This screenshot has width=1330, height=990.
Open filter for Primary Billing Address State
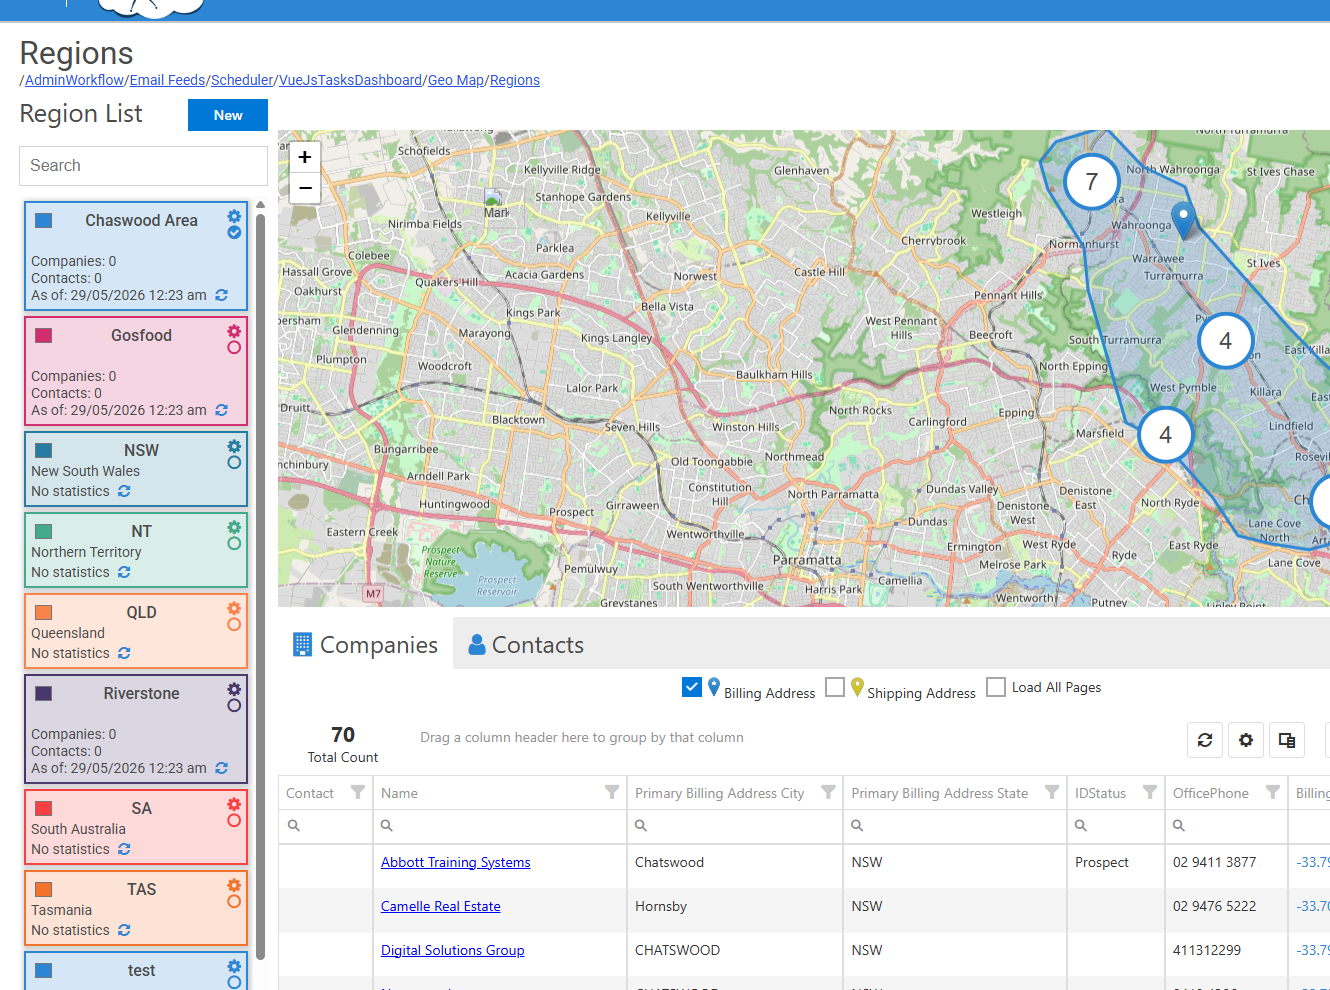point(1052,792)
